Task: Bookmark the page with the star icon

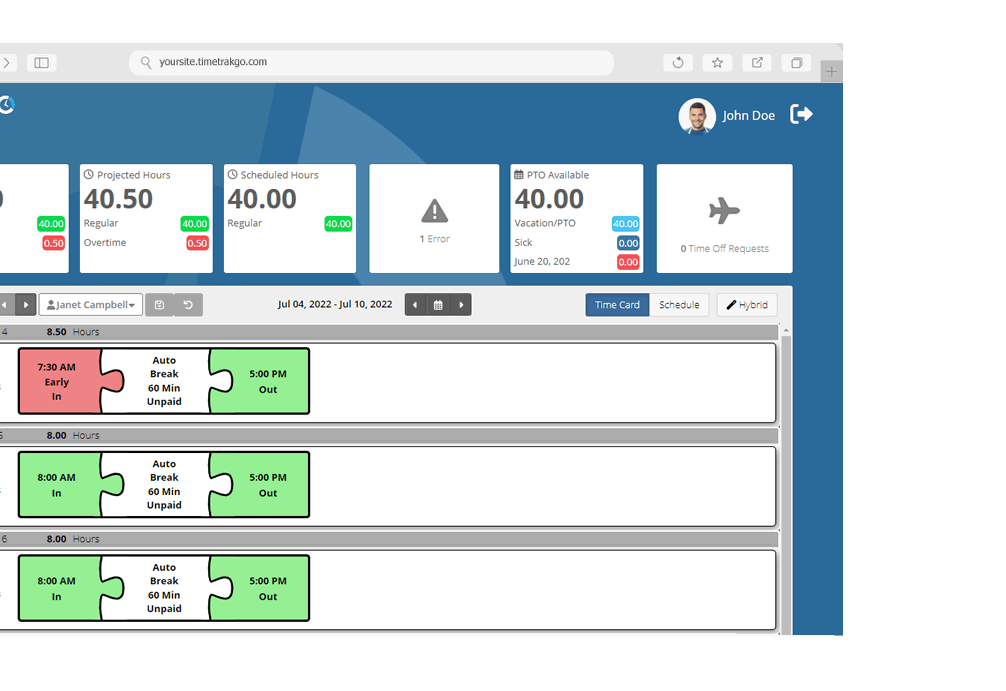Action: pos(717,63)
